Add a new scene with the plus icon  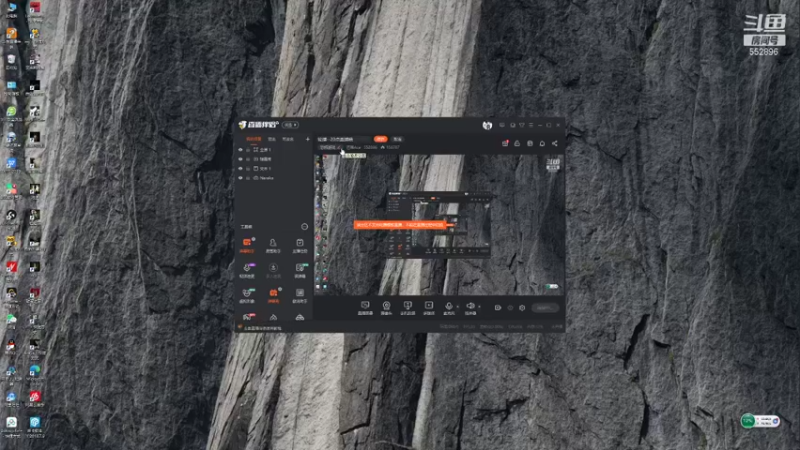[x=308, y=139]
